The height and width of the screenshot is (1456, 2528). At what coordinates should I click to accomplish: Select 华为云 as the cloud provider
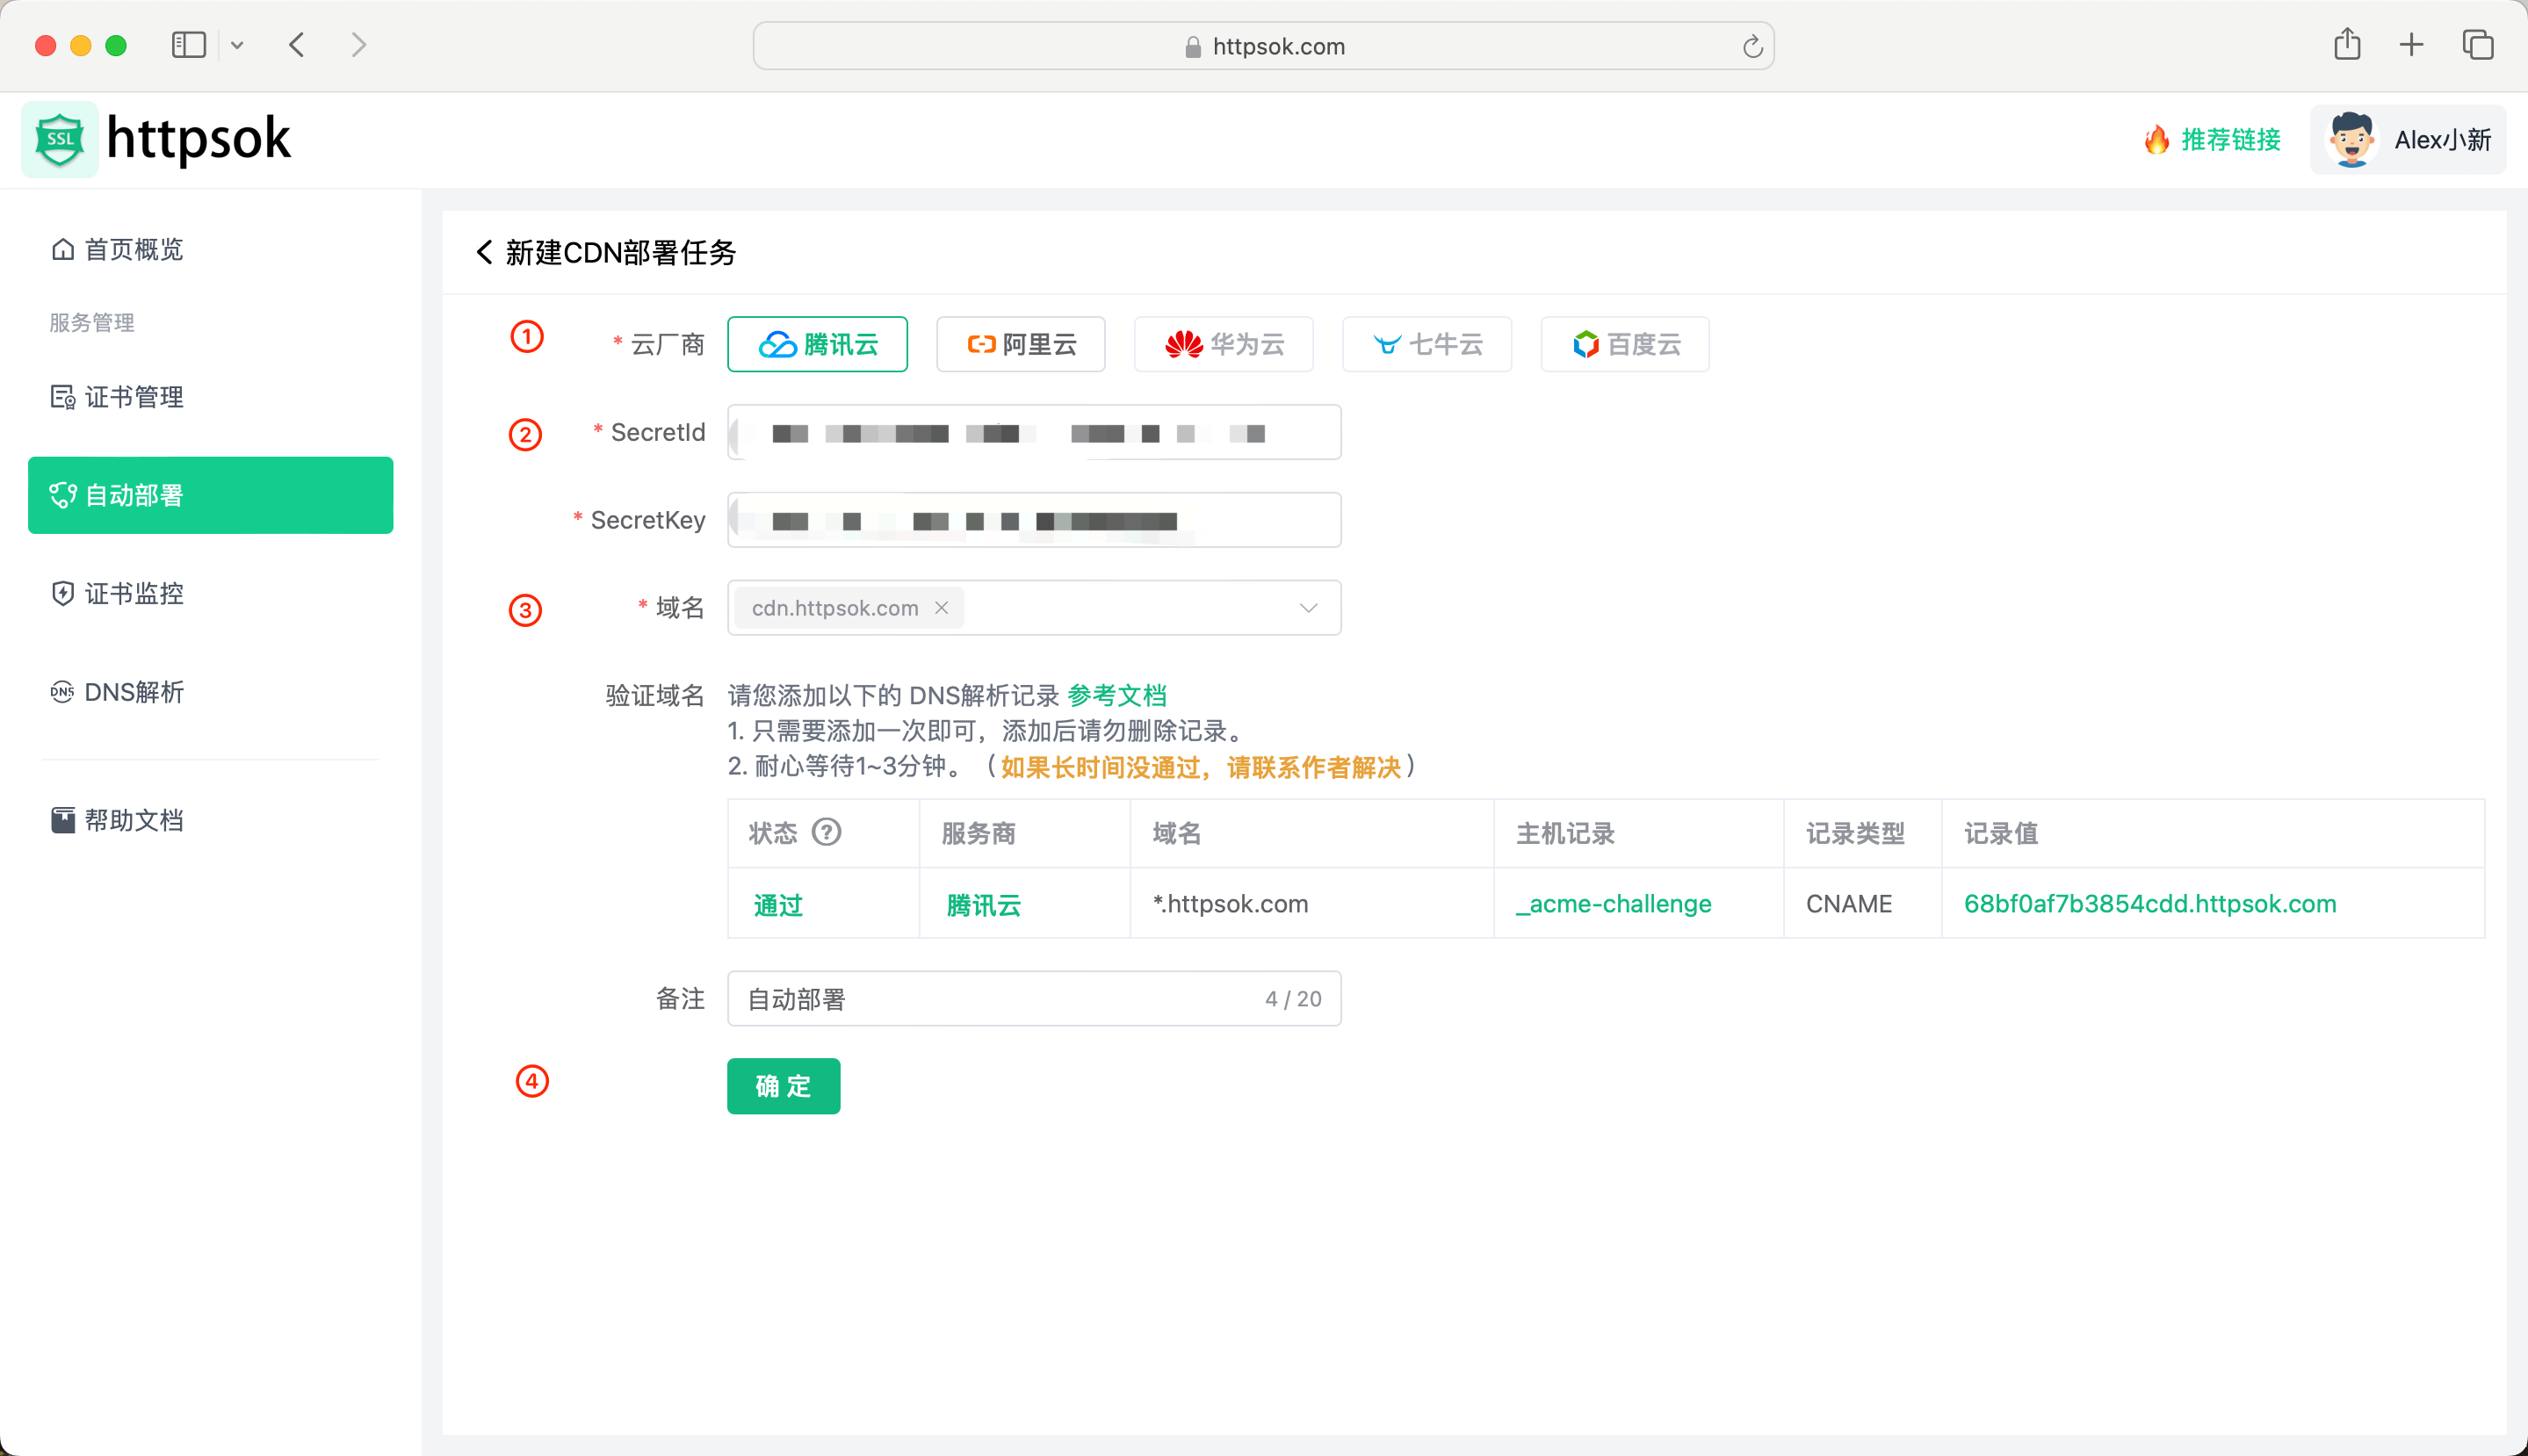[x=1223, y=344]
